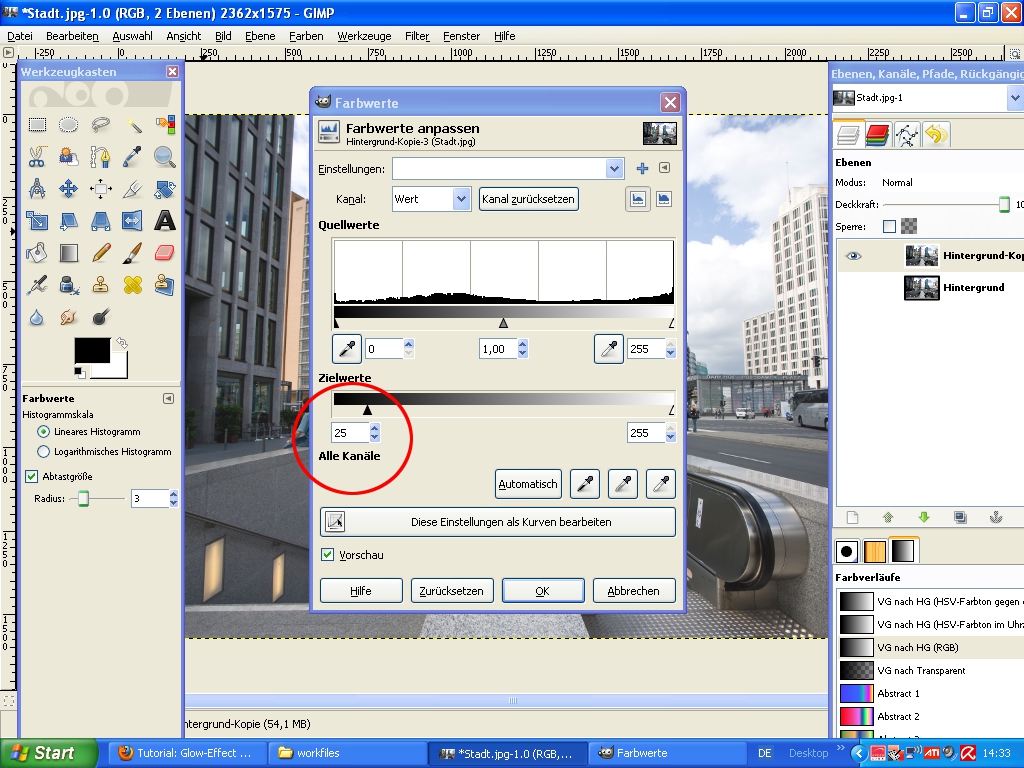Confirm levels with OK button
The height and width of the screenshot is (768, 1024).
(x=543, y=590)
